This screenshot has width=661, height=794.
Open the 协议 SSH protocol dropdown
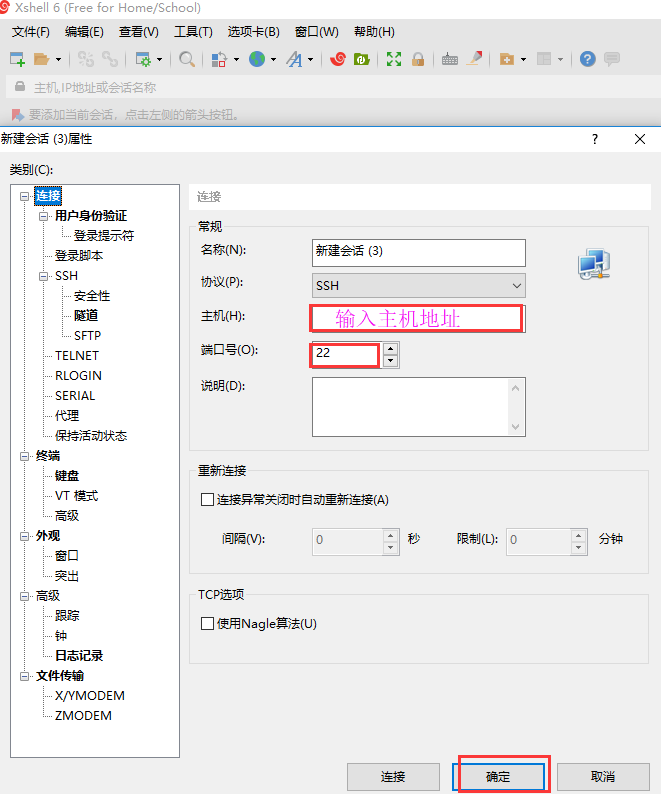419,286
